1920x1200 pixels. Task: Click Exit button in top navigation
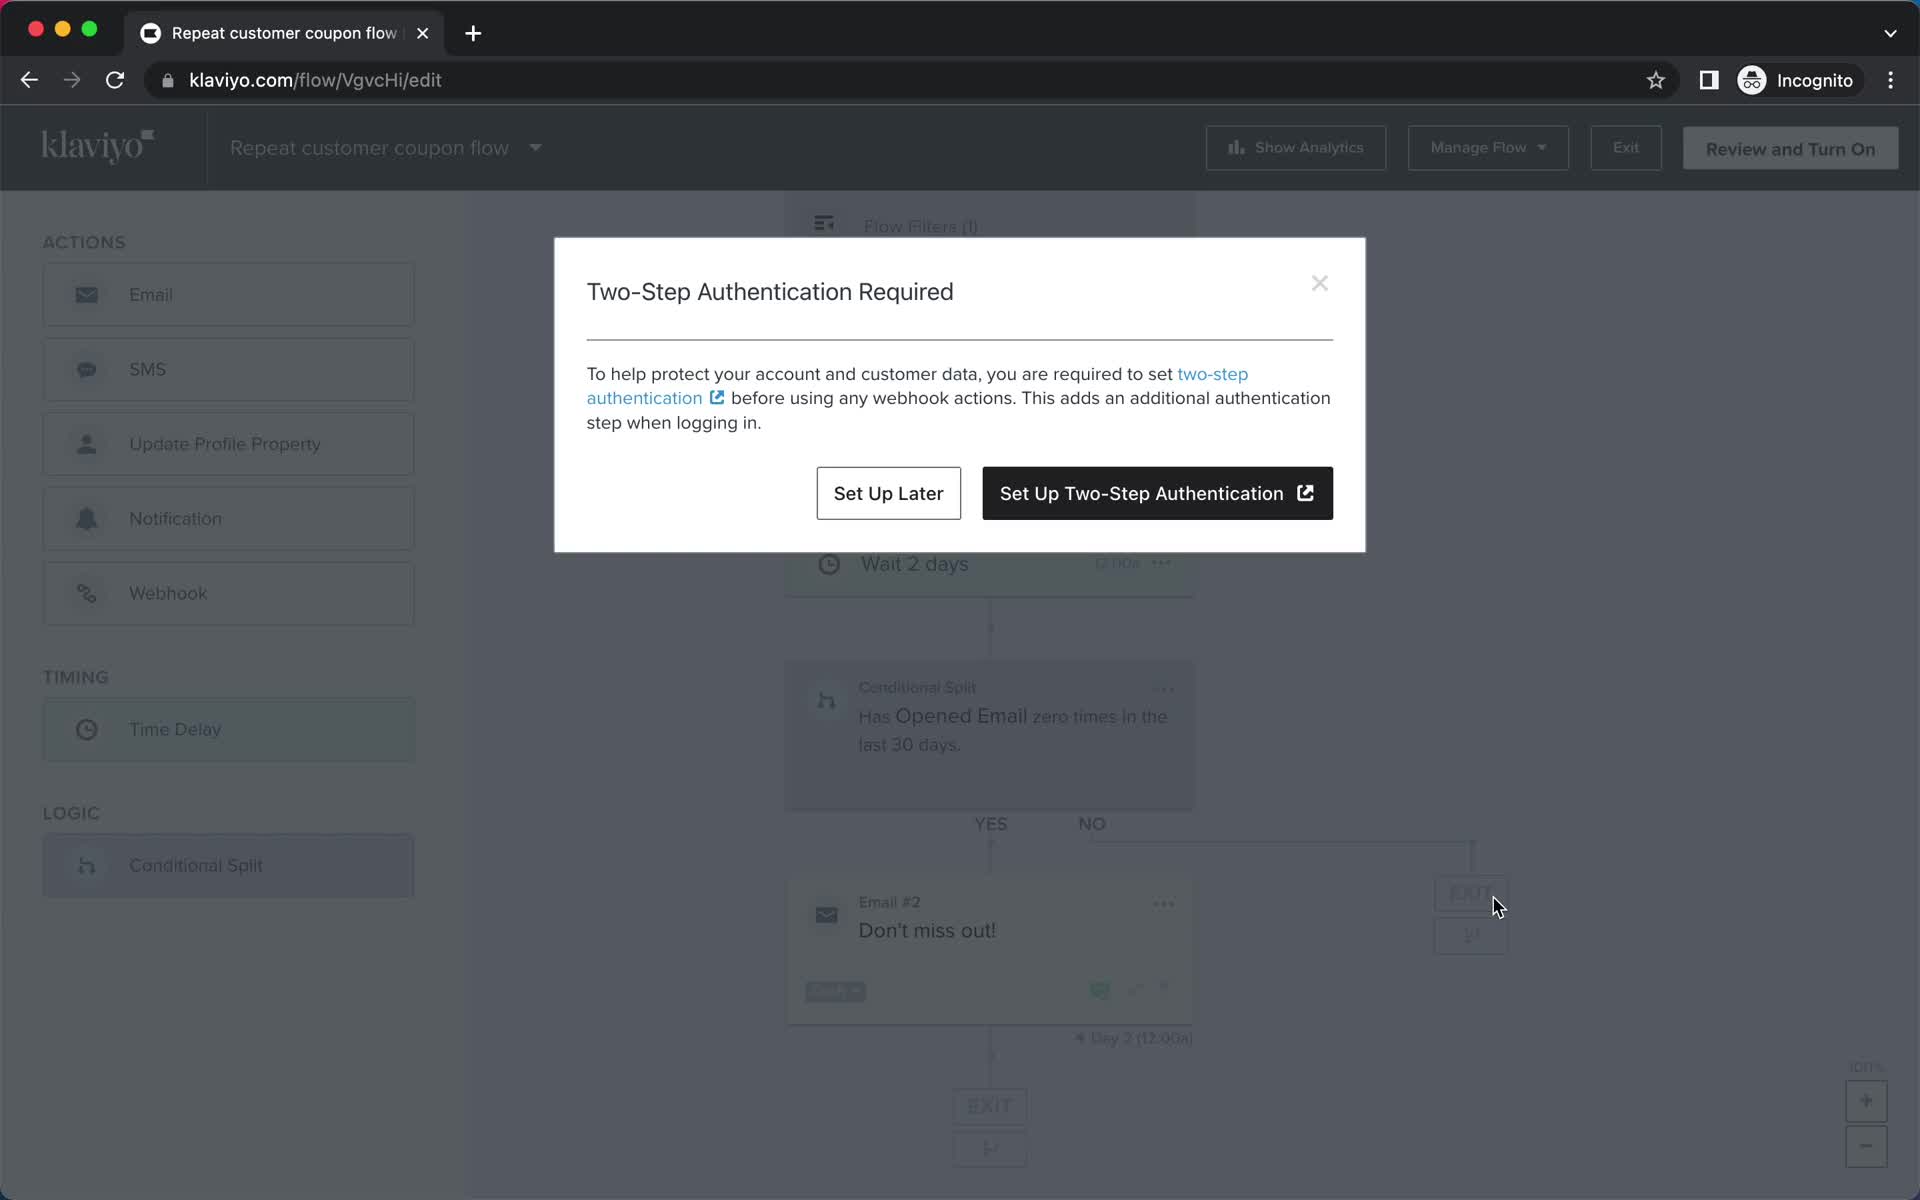1626,148
